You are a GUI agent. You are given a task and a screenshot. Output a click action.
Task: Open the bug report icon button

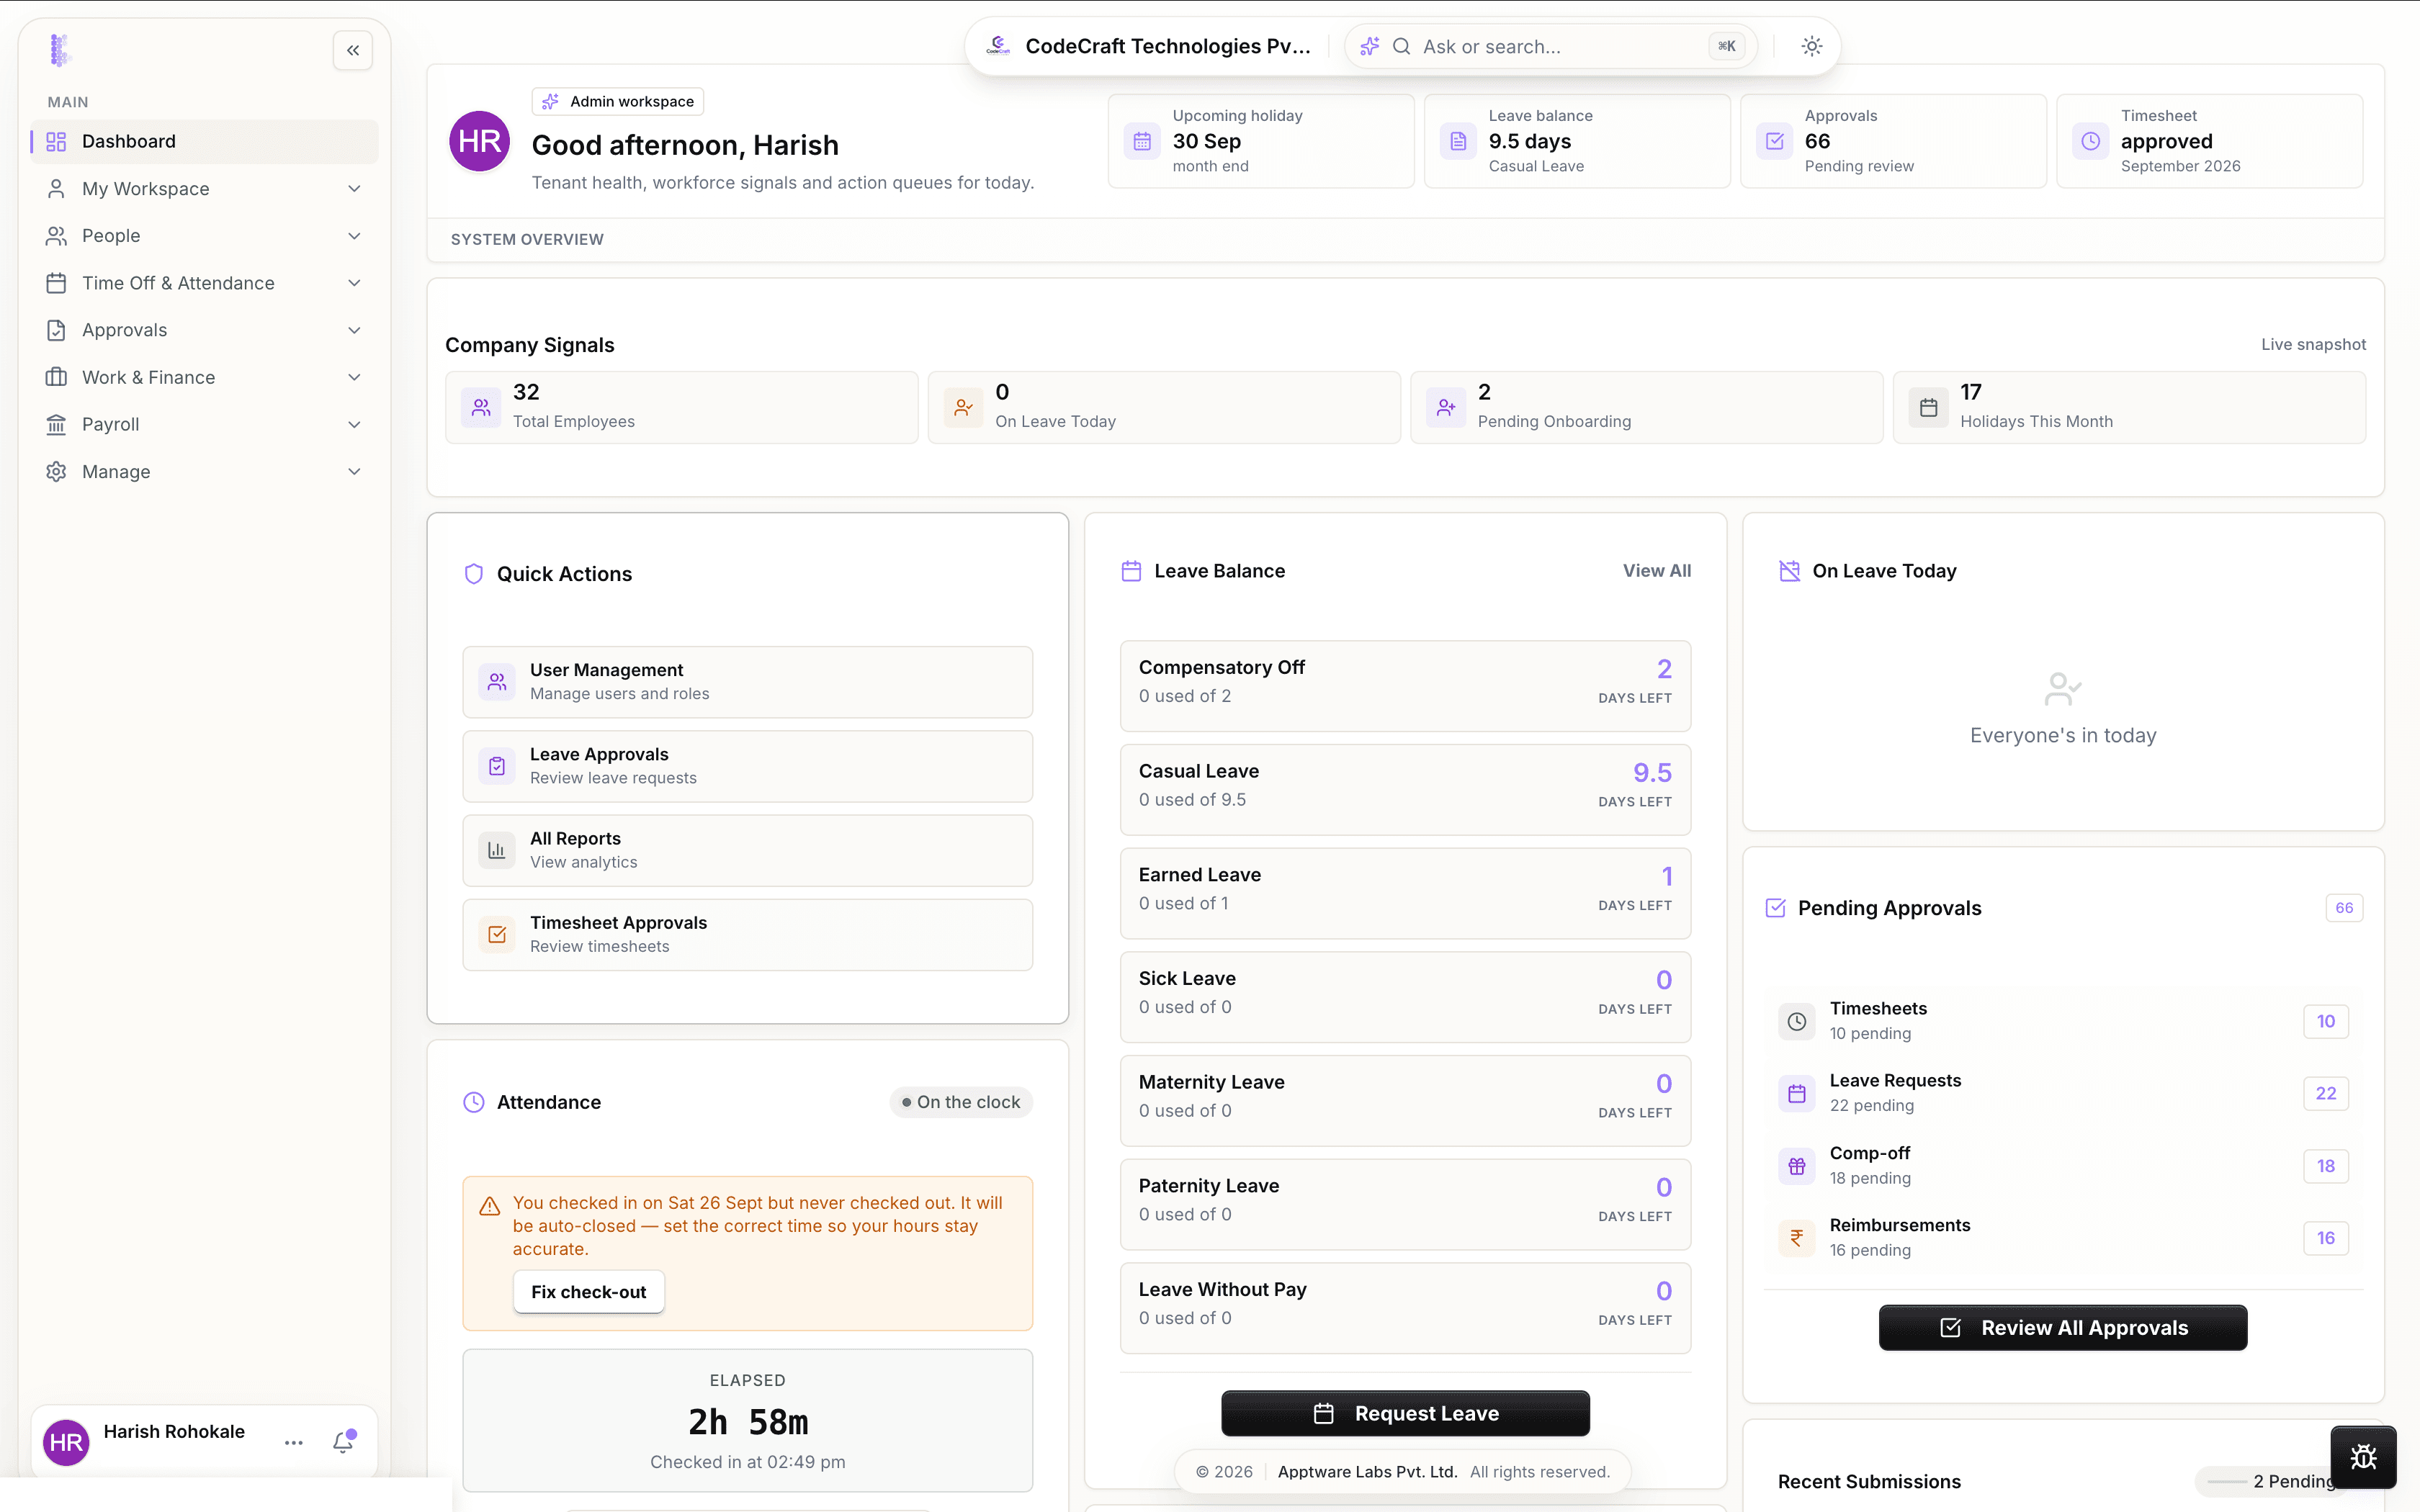pyautogui.click(x=2363, y=1456)
